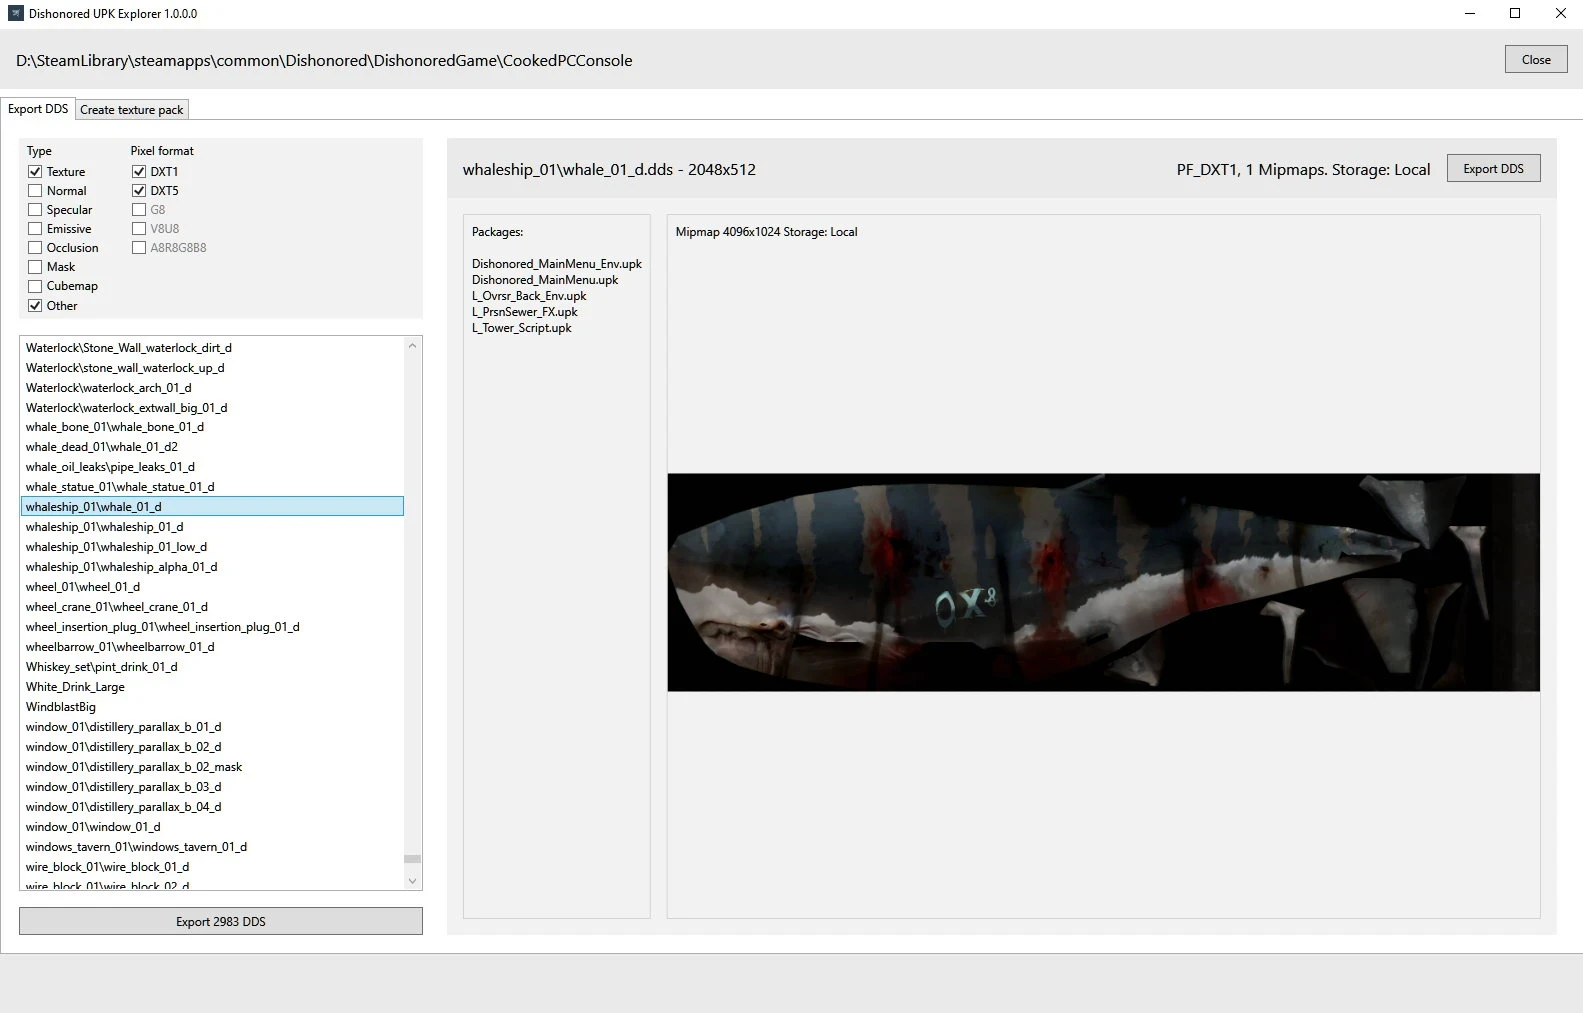Enable the Specular type filter
Viewport: 1583px width, 1013px height.
[x=36, y=210]
